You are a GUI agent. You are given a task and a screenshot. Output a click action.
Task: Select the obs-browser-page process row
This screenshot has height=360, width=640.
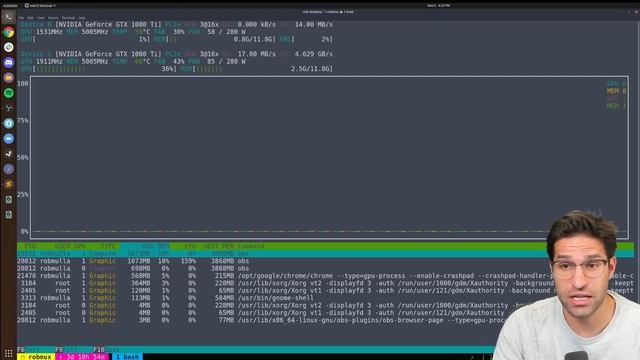(325, 320)
